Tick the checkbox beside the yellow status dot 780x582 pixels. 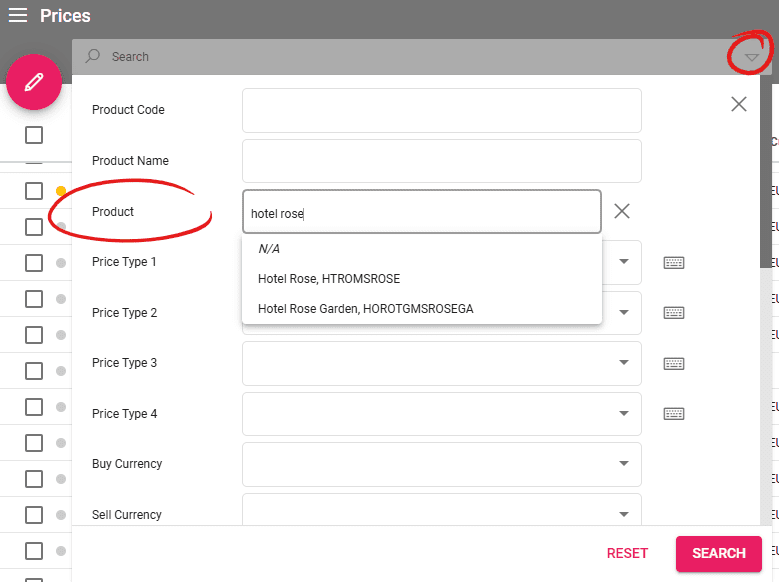click(x=34, y=191)
